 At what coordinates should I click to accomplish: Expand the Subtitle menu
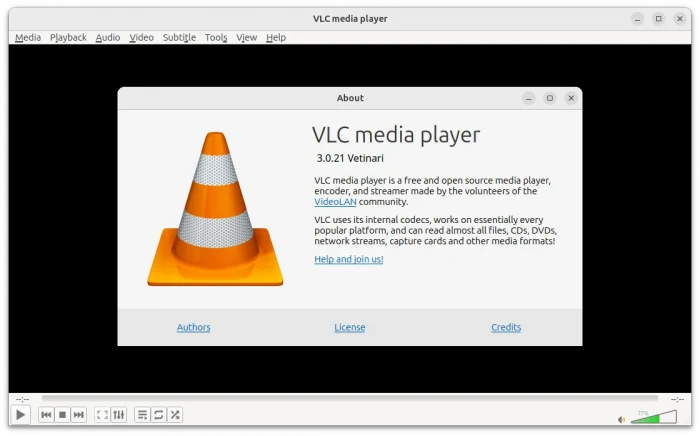coord(179,37)
